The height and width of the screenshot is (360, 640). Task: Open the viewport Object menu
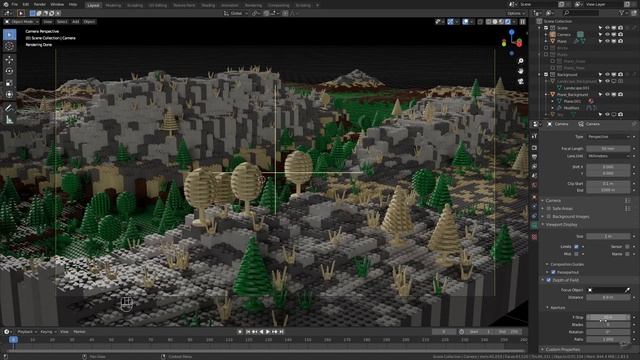[x=89, y=22]
